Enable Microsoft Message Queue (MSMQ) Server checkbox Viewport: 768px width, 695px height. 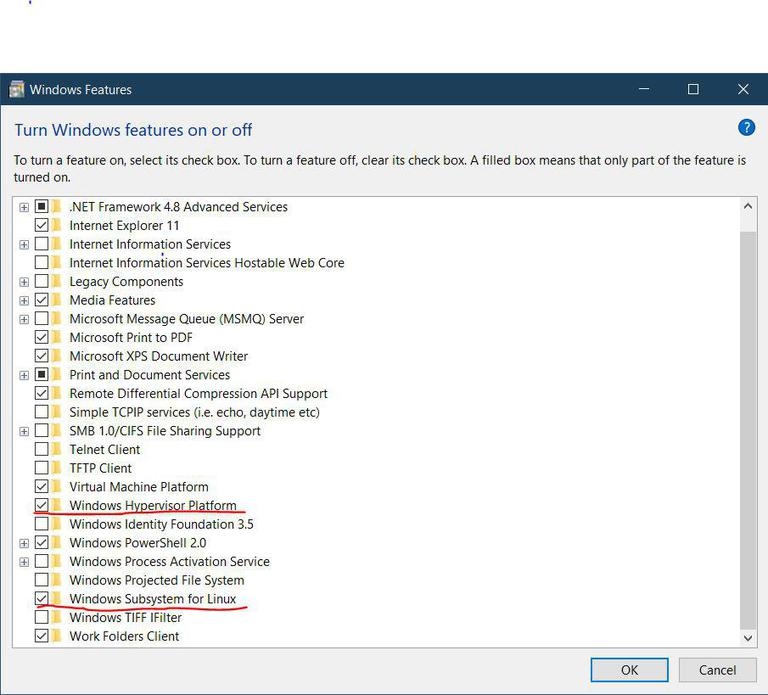click(x=42, y=318)
